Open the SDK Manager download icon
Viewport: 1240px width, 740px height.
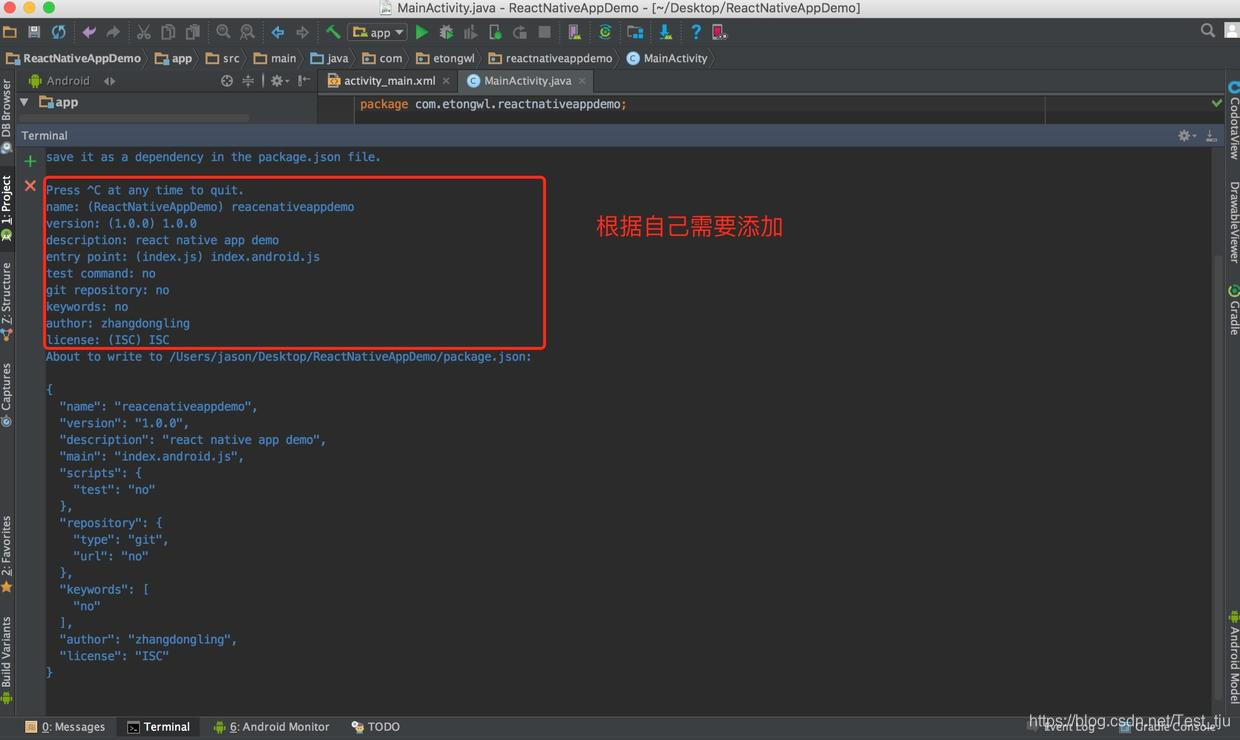[665, 32]
